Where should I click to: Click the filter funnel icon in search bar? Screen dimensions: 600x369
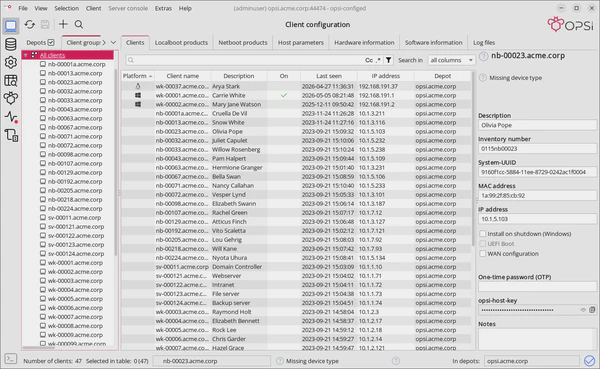pyautogui.click(x=388, y=60)
